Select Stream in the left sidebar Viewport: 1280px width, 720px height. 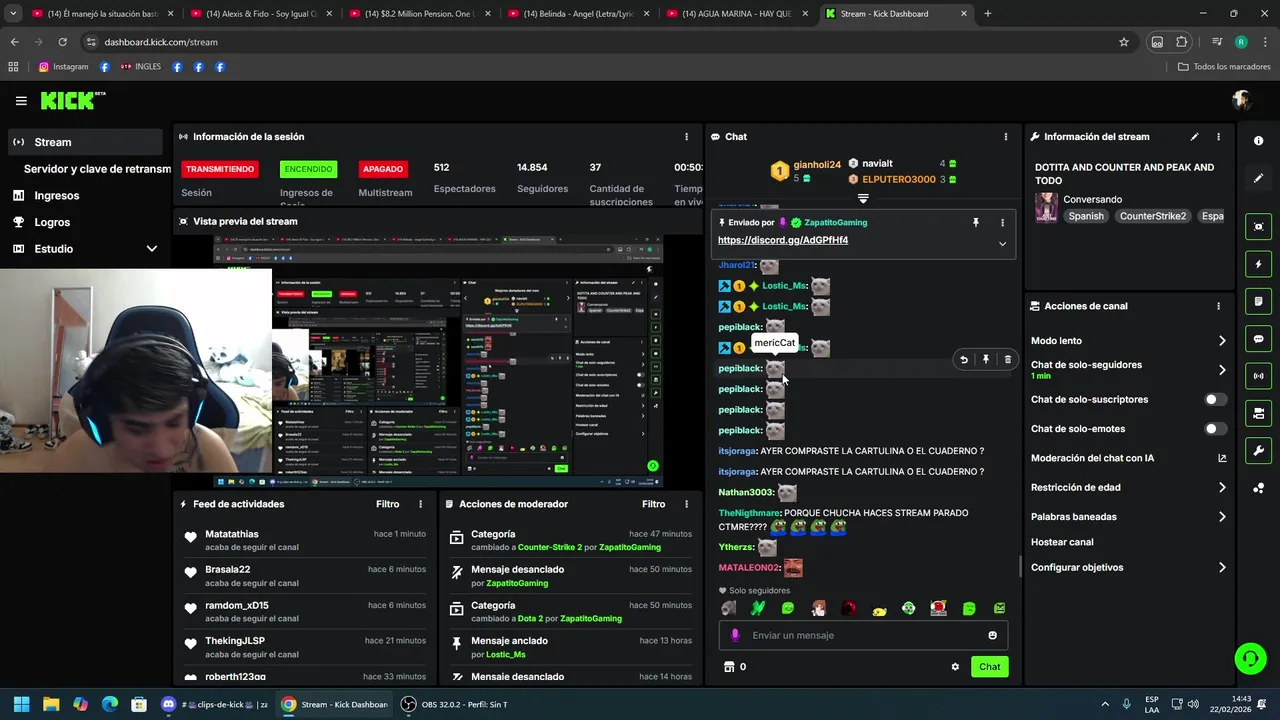tap(84, 142)
